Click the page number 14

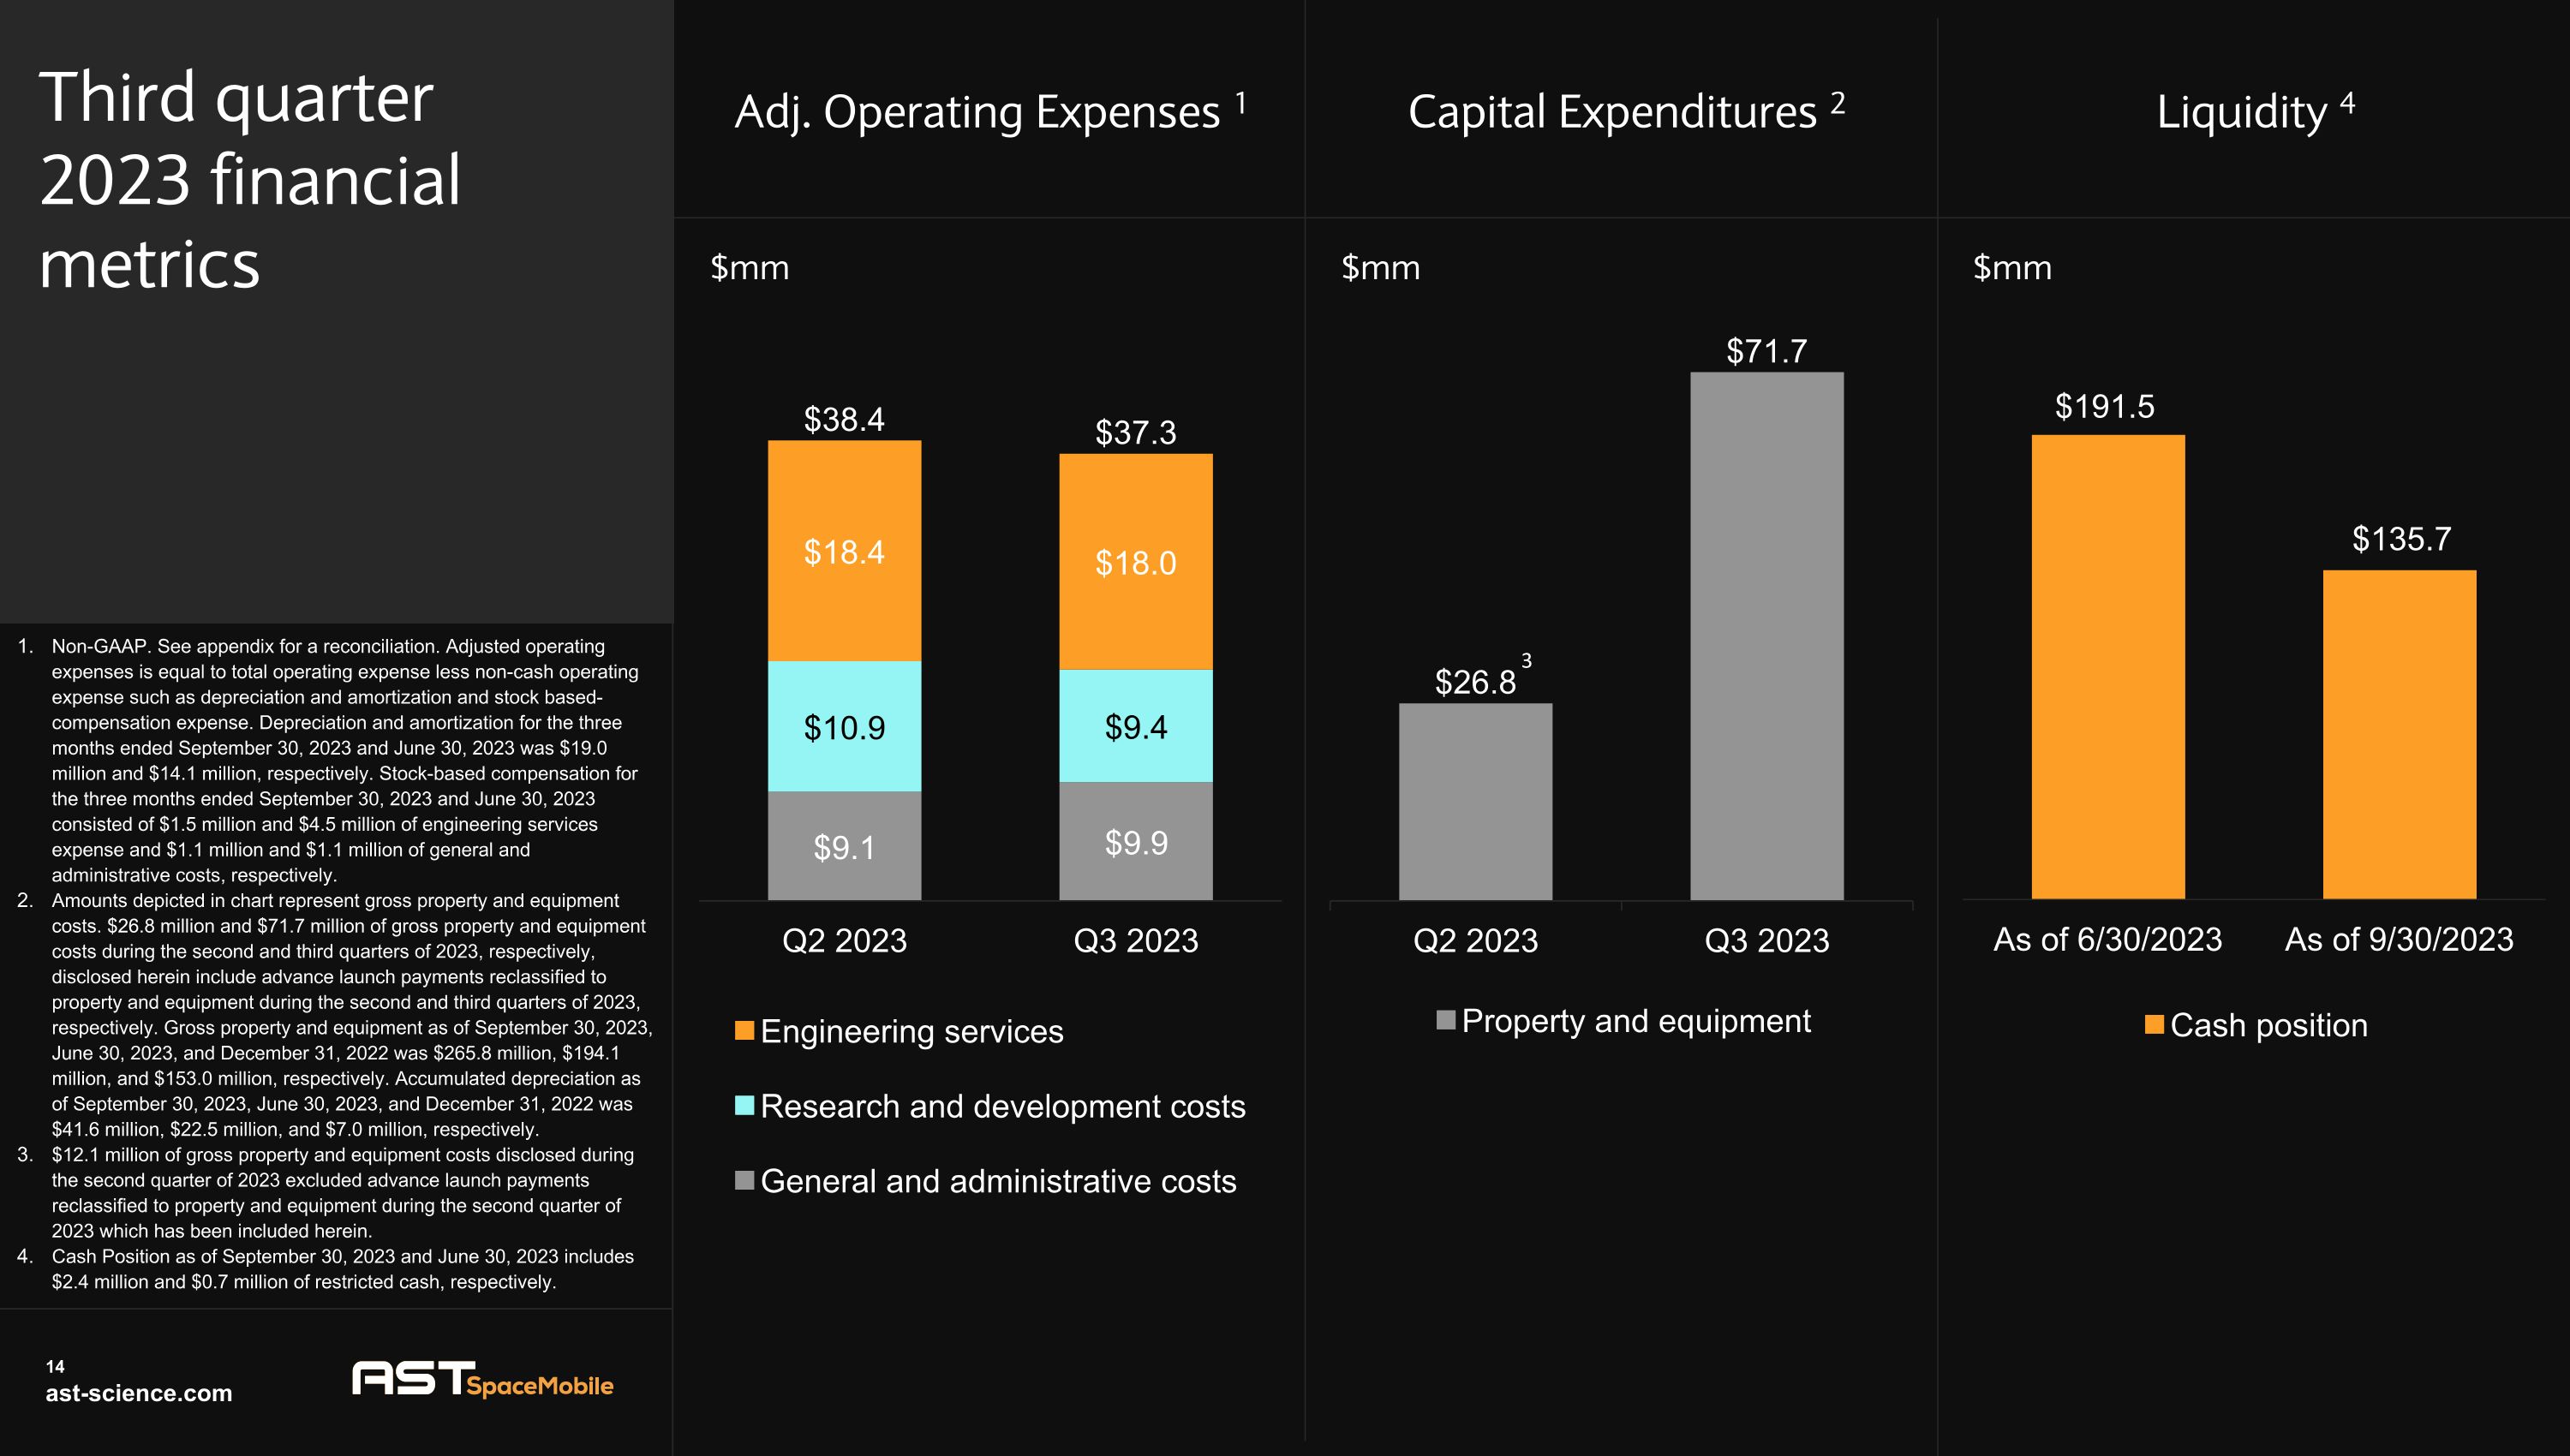coord(55,1366)
